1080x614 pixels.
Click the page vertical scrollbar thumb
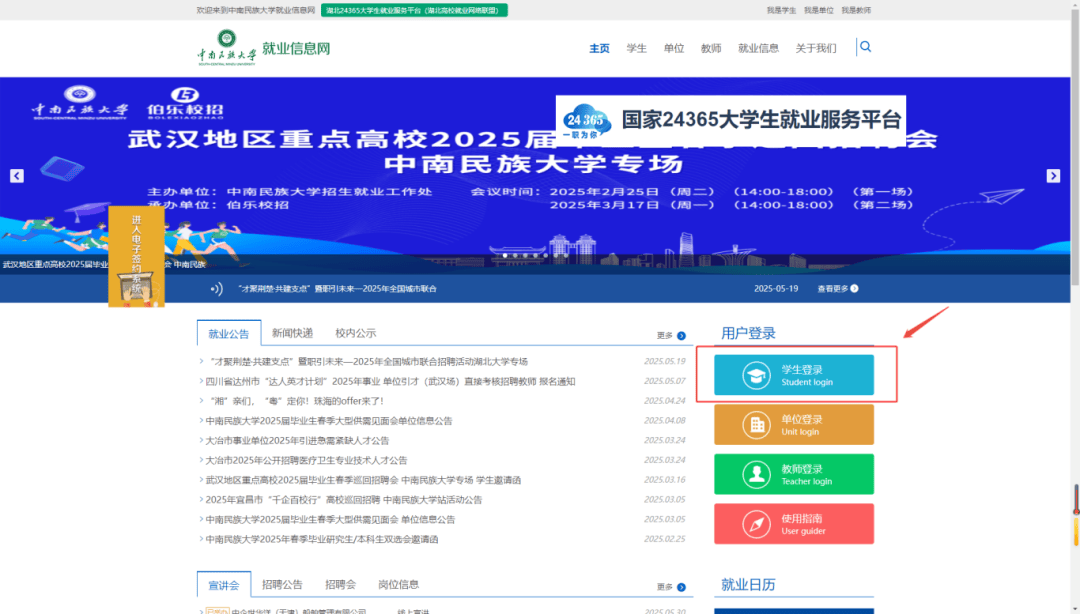pos(1075,148)
